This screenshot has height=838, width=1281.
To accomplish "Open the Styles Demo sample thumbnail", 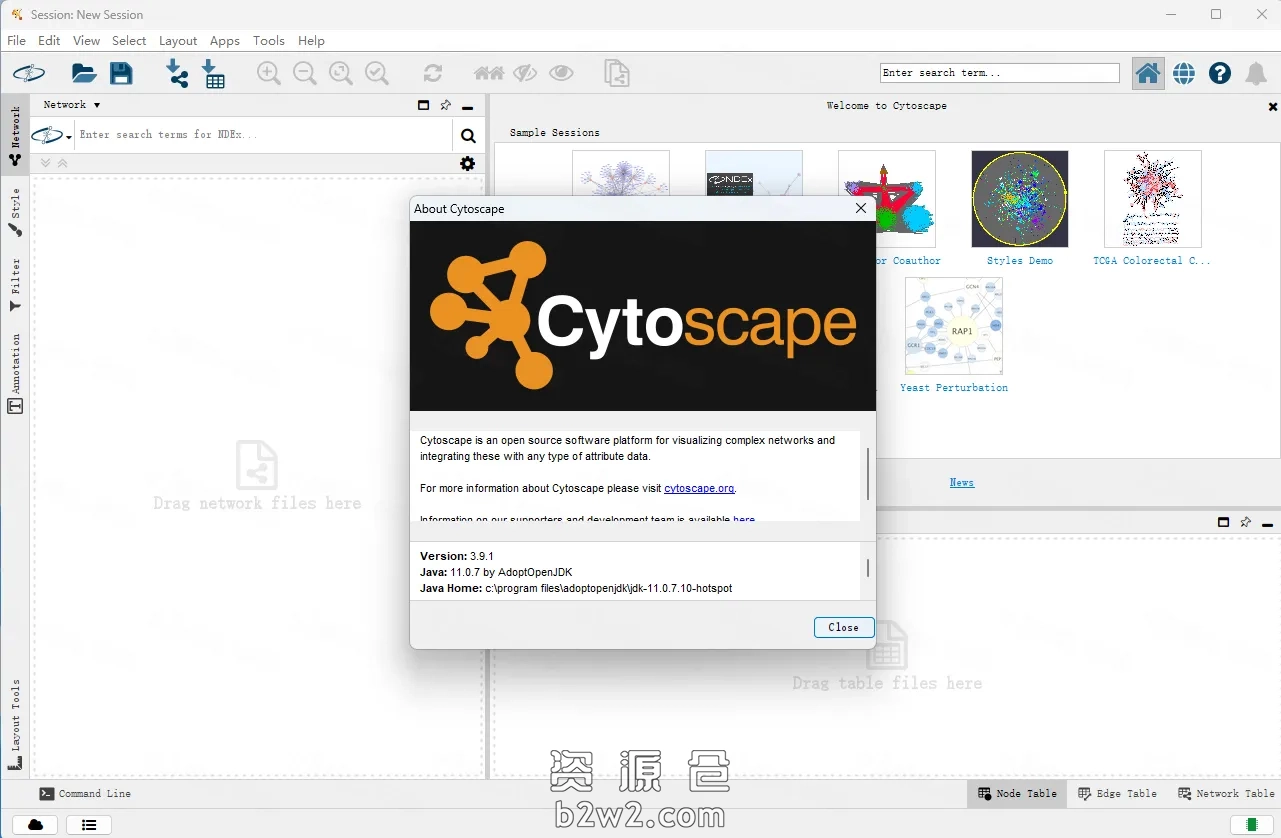I will 1019,199.
